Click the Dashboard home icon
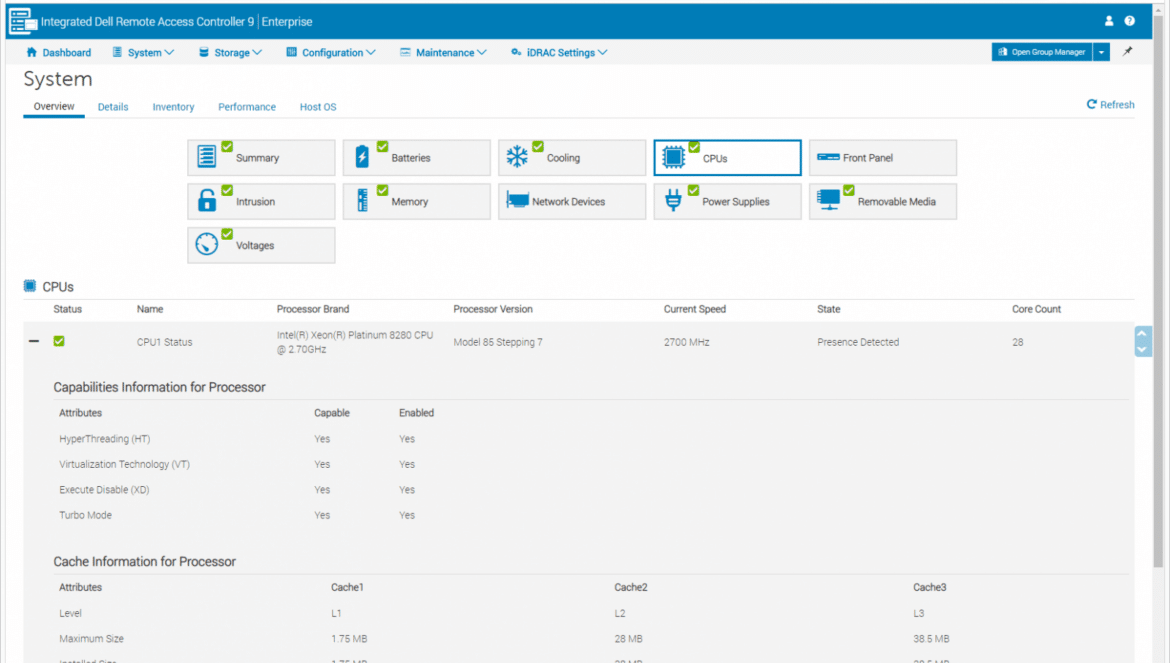The width and height of the screenshot is (1170, 663). tap(31, 52)
